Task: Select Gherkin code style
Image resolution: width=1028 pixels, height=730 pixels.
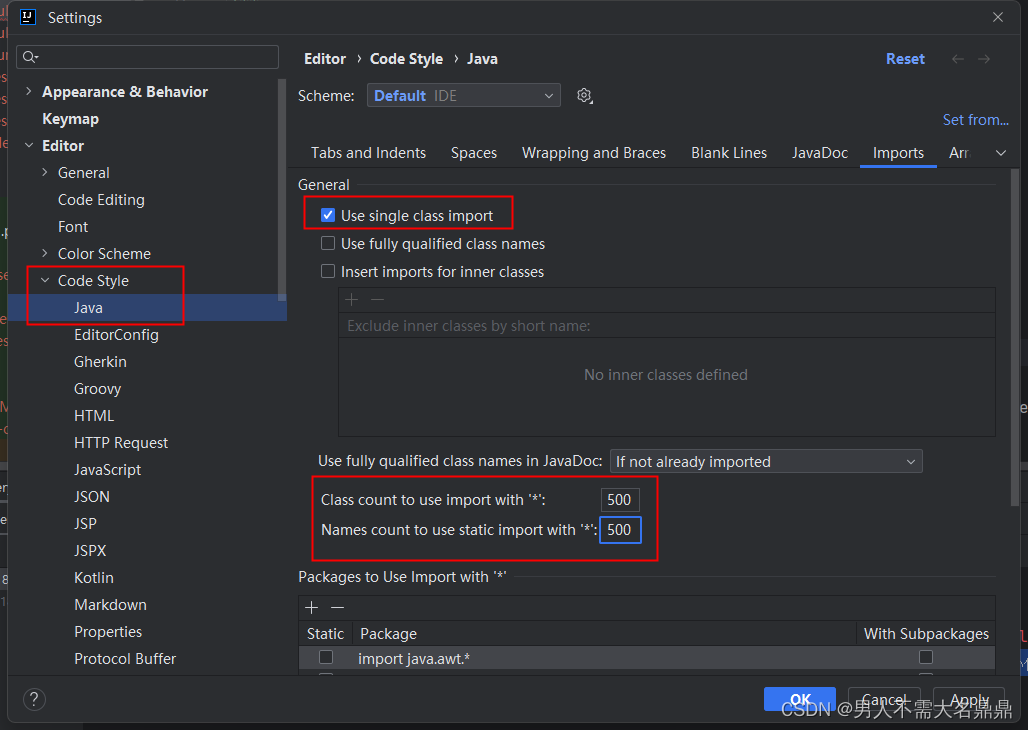Action: click(x=100, y=361)
